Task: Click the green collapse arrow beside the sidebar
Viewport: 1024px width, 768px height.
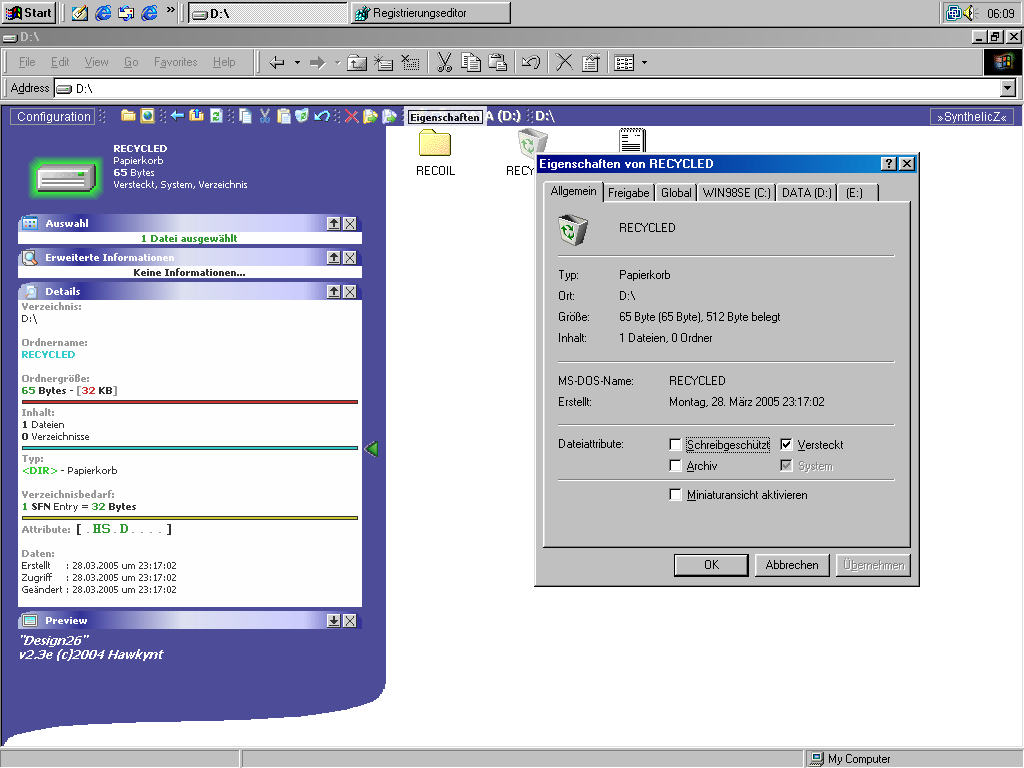Action: tap(372, 449)
